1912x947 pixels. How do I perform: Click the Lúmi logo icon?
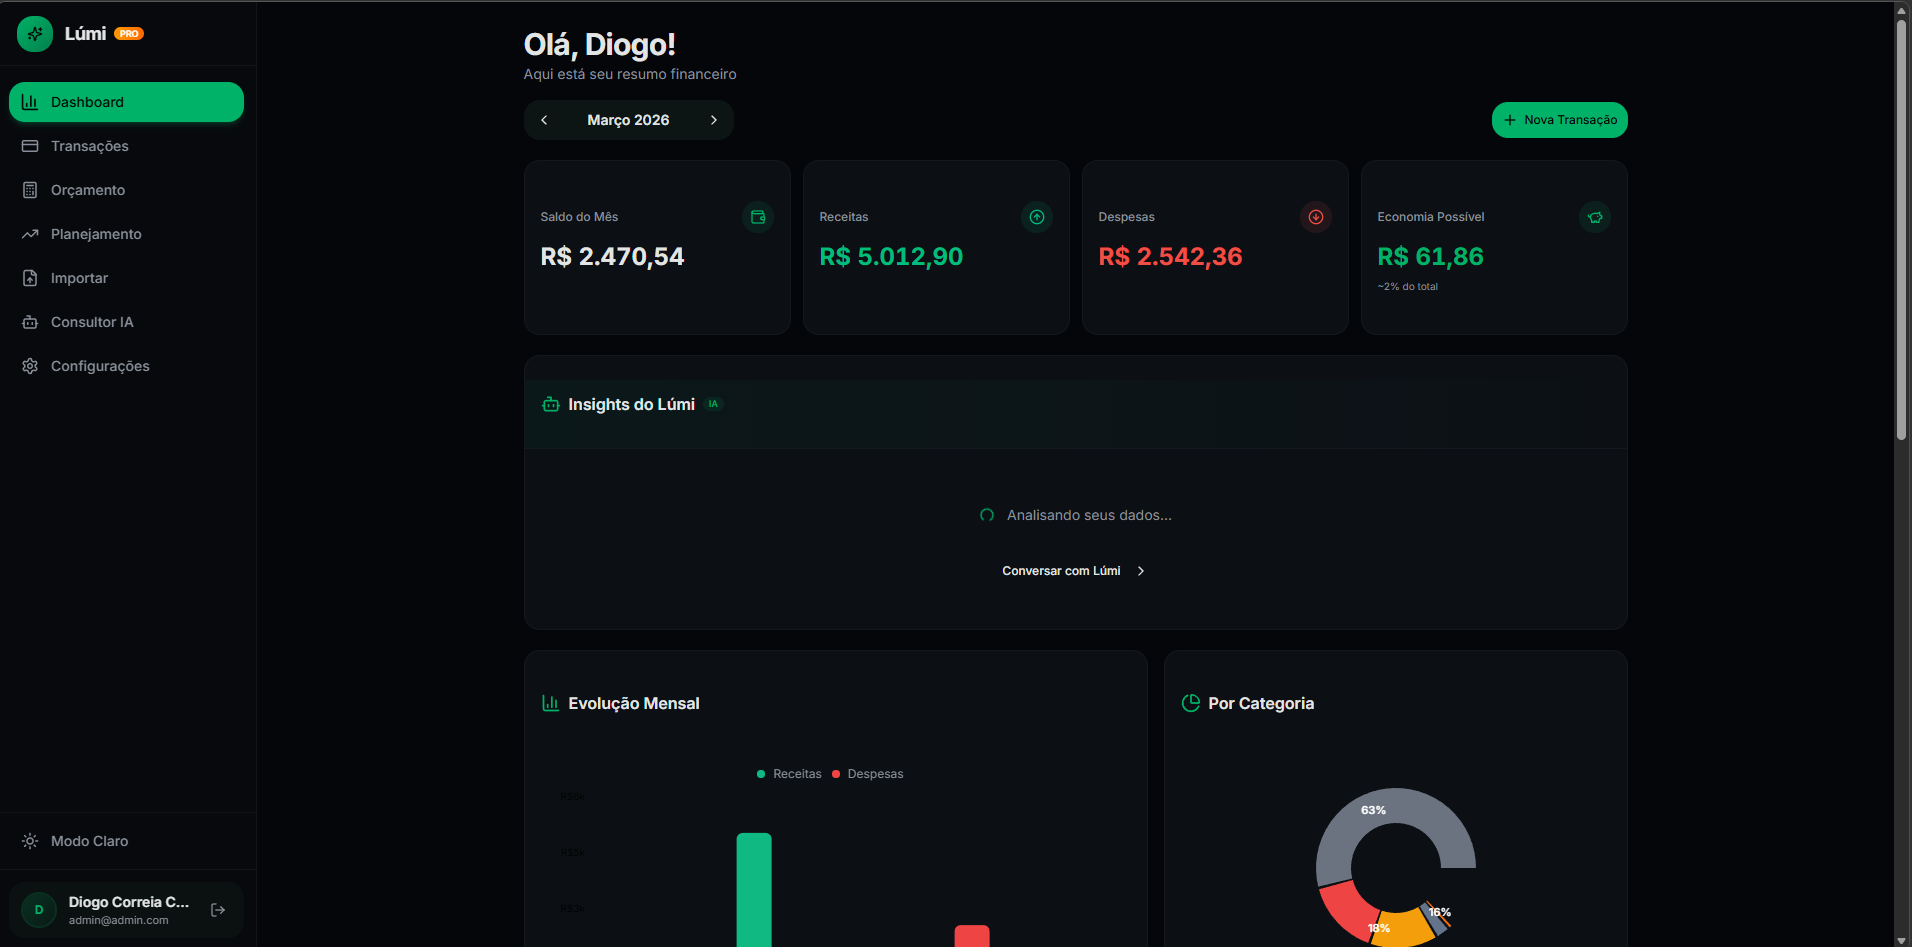pos(35,34)
